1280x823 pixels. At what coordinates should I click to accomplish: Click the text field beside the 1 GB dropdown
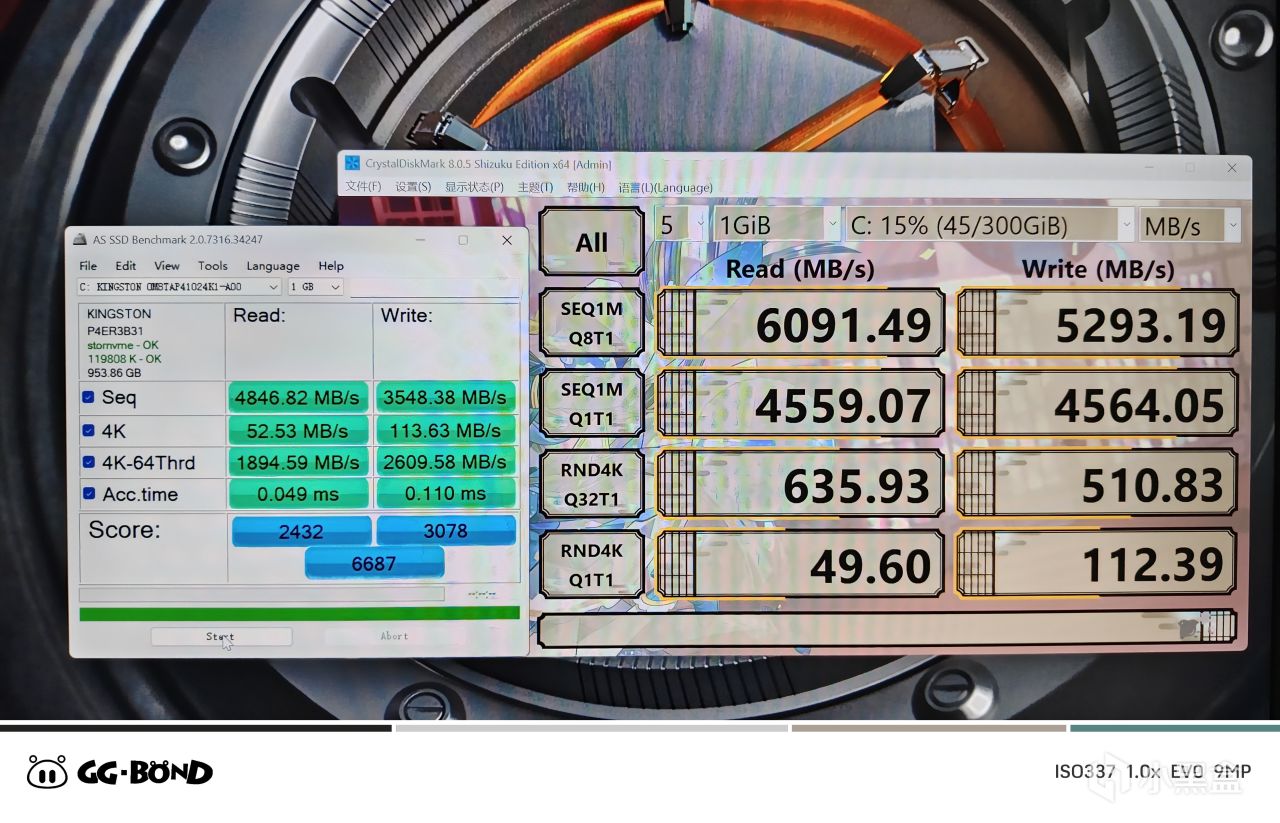434,287
